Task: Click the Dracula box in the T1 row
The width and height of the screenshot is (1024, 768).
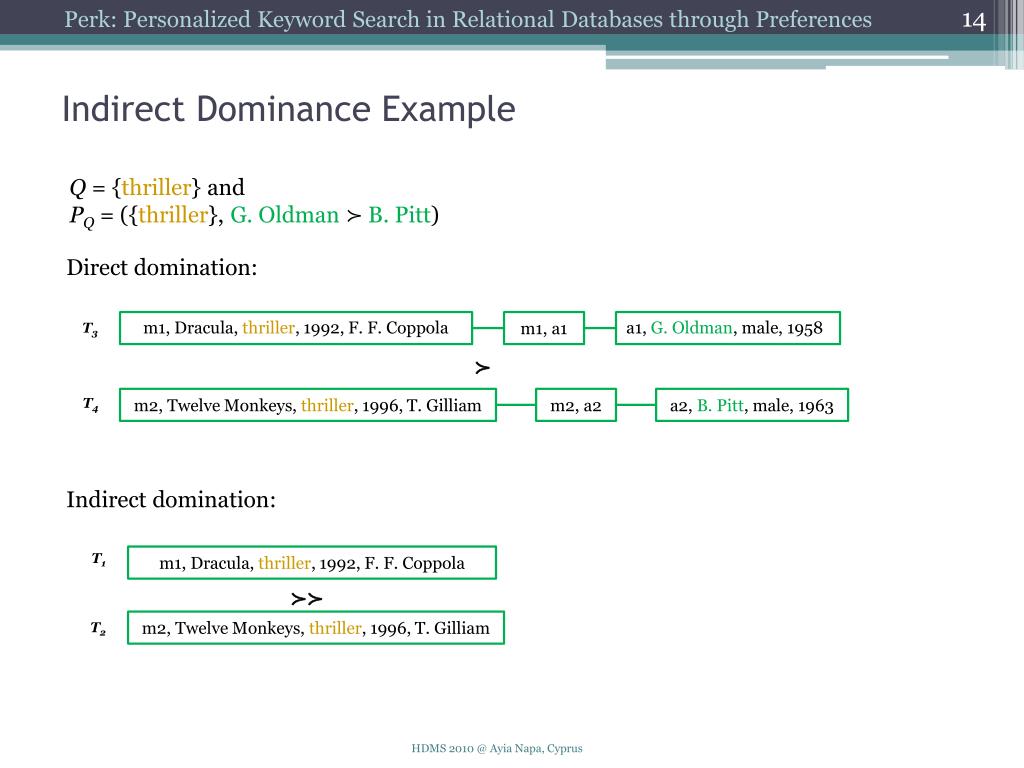Action: [312, 562]
